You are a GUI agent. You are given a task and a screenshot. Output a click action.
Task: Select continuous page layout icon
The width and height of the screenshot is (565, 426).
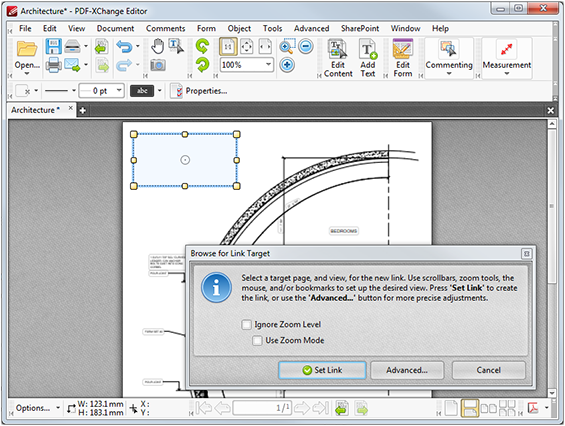(x=470, y=408)
